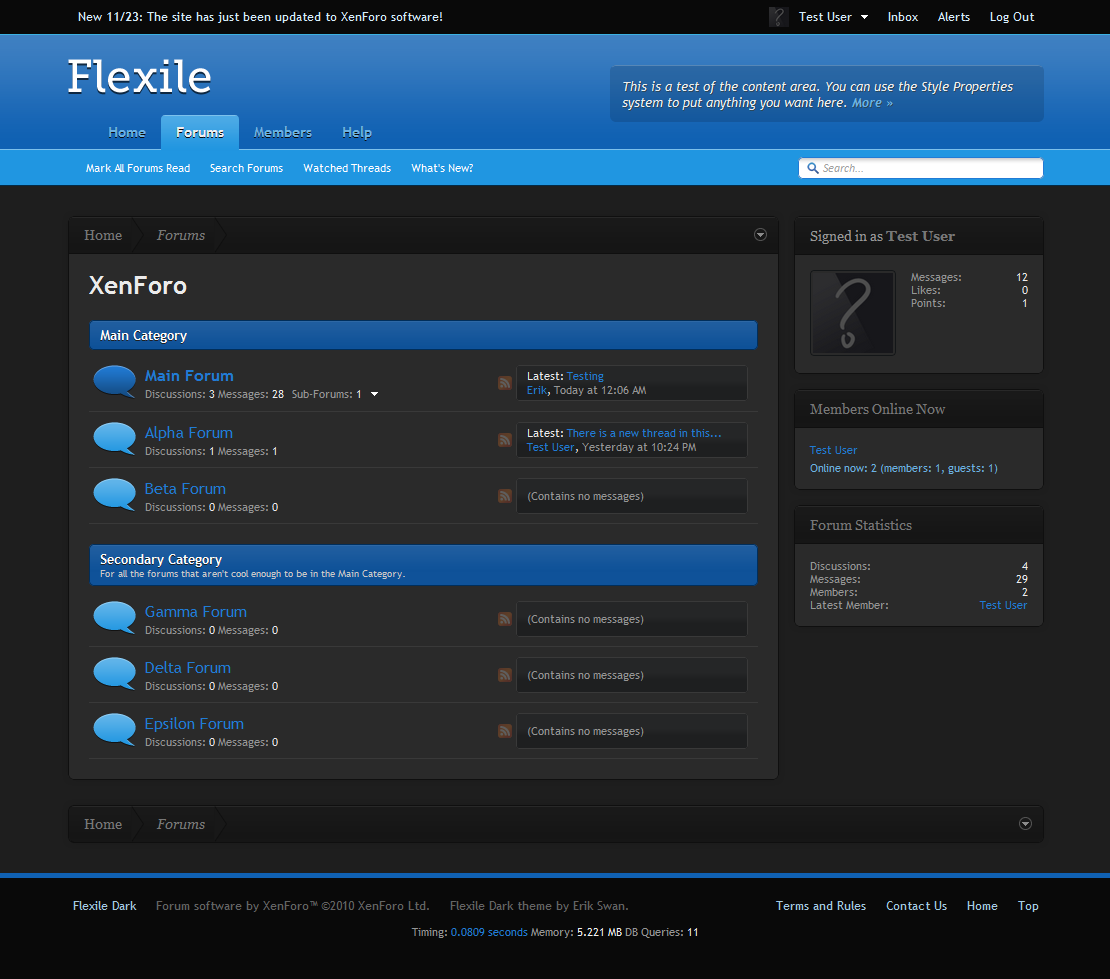Open the Testing thread link
This screenshot has width=1110, height=979.
coord(584,376)
